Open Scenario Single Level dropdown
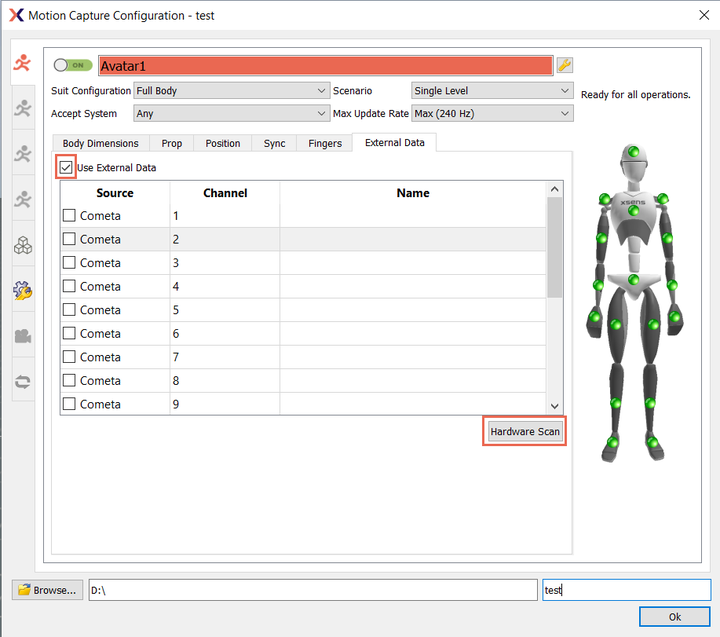Image resolution: width=720 pixels, height=637 pixels. pyautogui.click(x=492, y=90)
